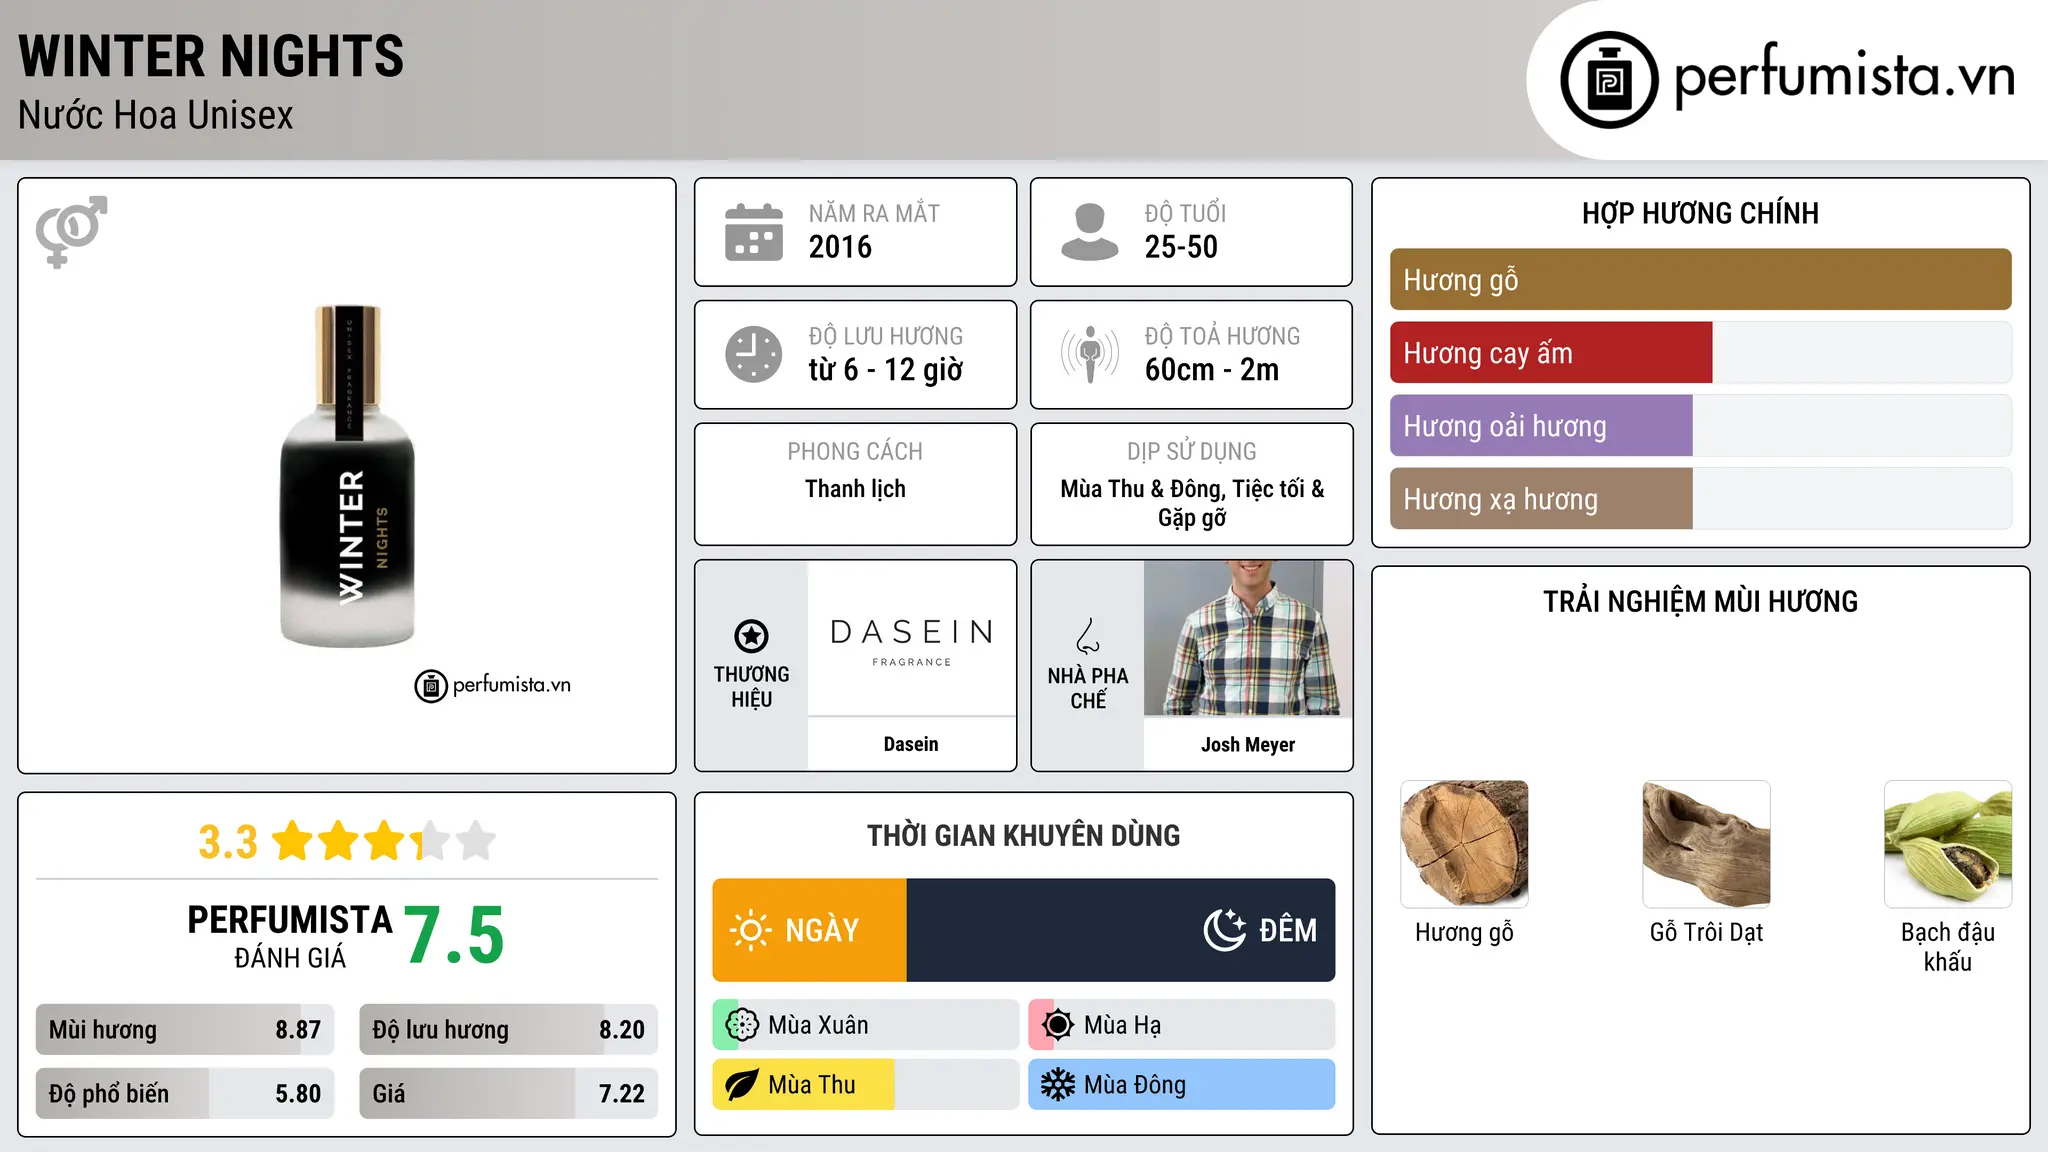
Task: Click the Mùa Xuân season label
Action: pyautogui.click(x=818, y=1025)
